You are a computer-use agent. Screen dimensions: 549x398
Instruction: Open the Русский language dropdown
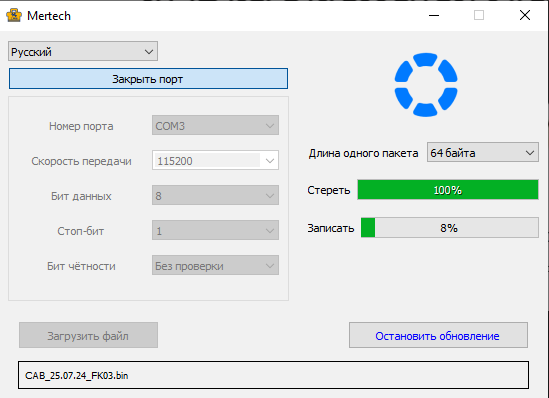(x=83, y=51)
